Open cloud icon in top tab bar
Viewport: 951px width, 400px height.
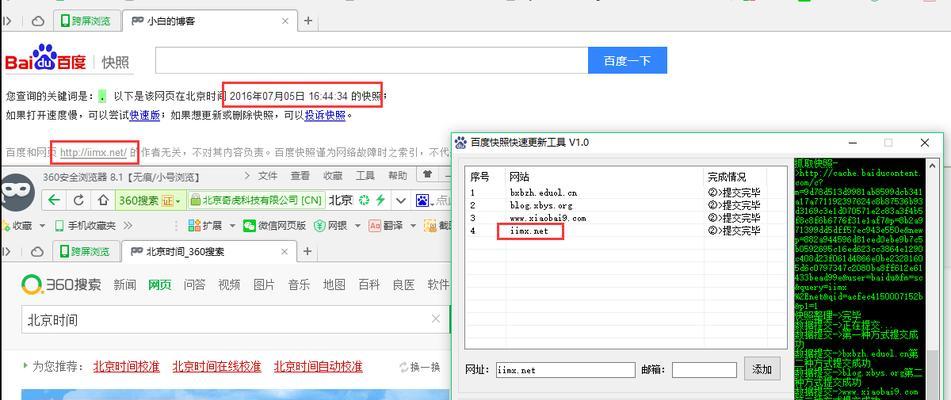[38, 21]
